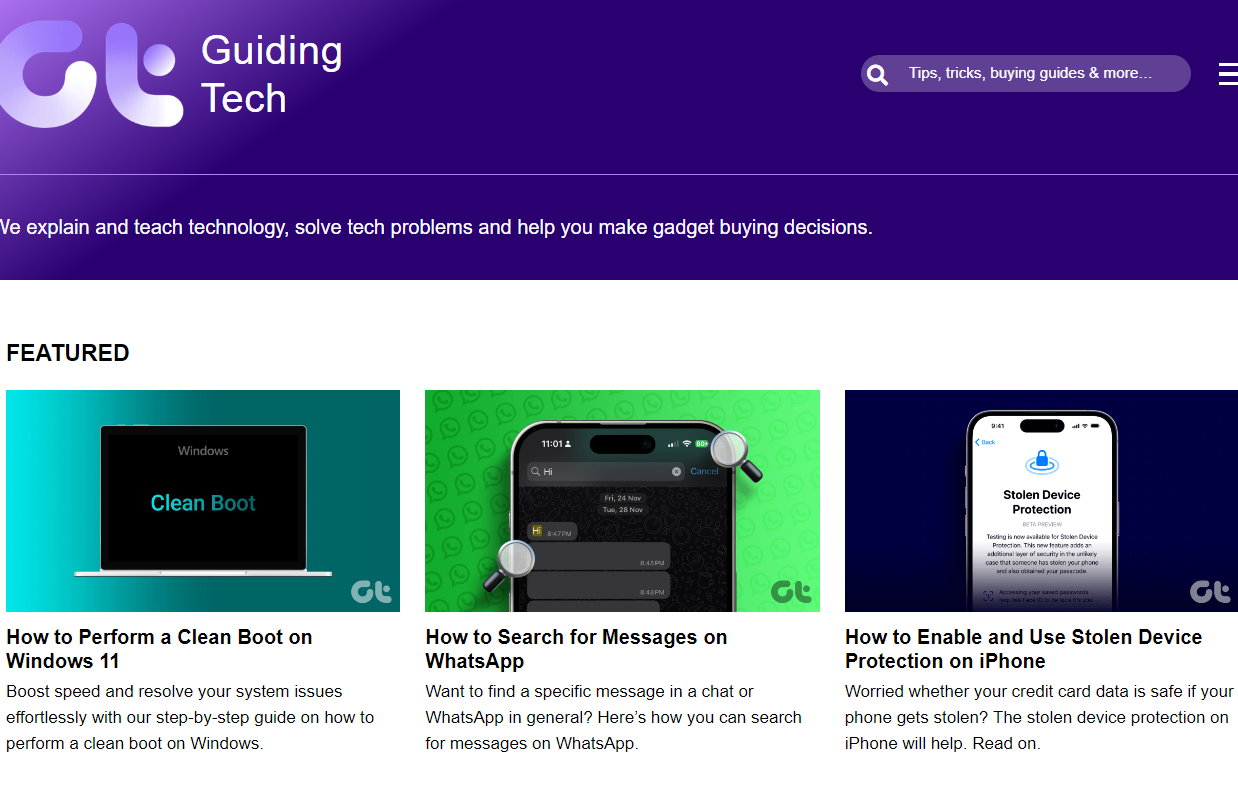Open the Stolen Device Protection thumbnail
Viewport: 1238px width, 789px height.
pyautogui.click(x=1041, y=500)
